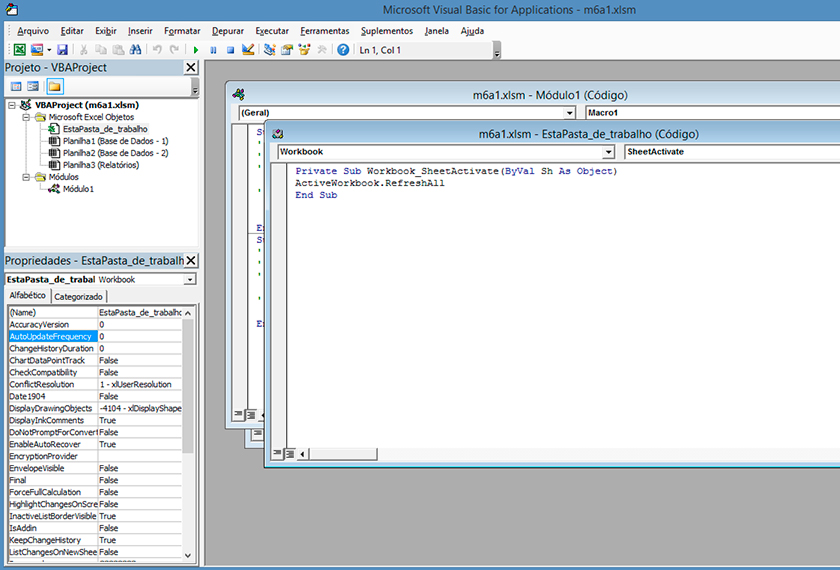The height and width of the screenshot is (570, 840).
Task: Open the Ferramentas menu
Action: tap(325, 31)
